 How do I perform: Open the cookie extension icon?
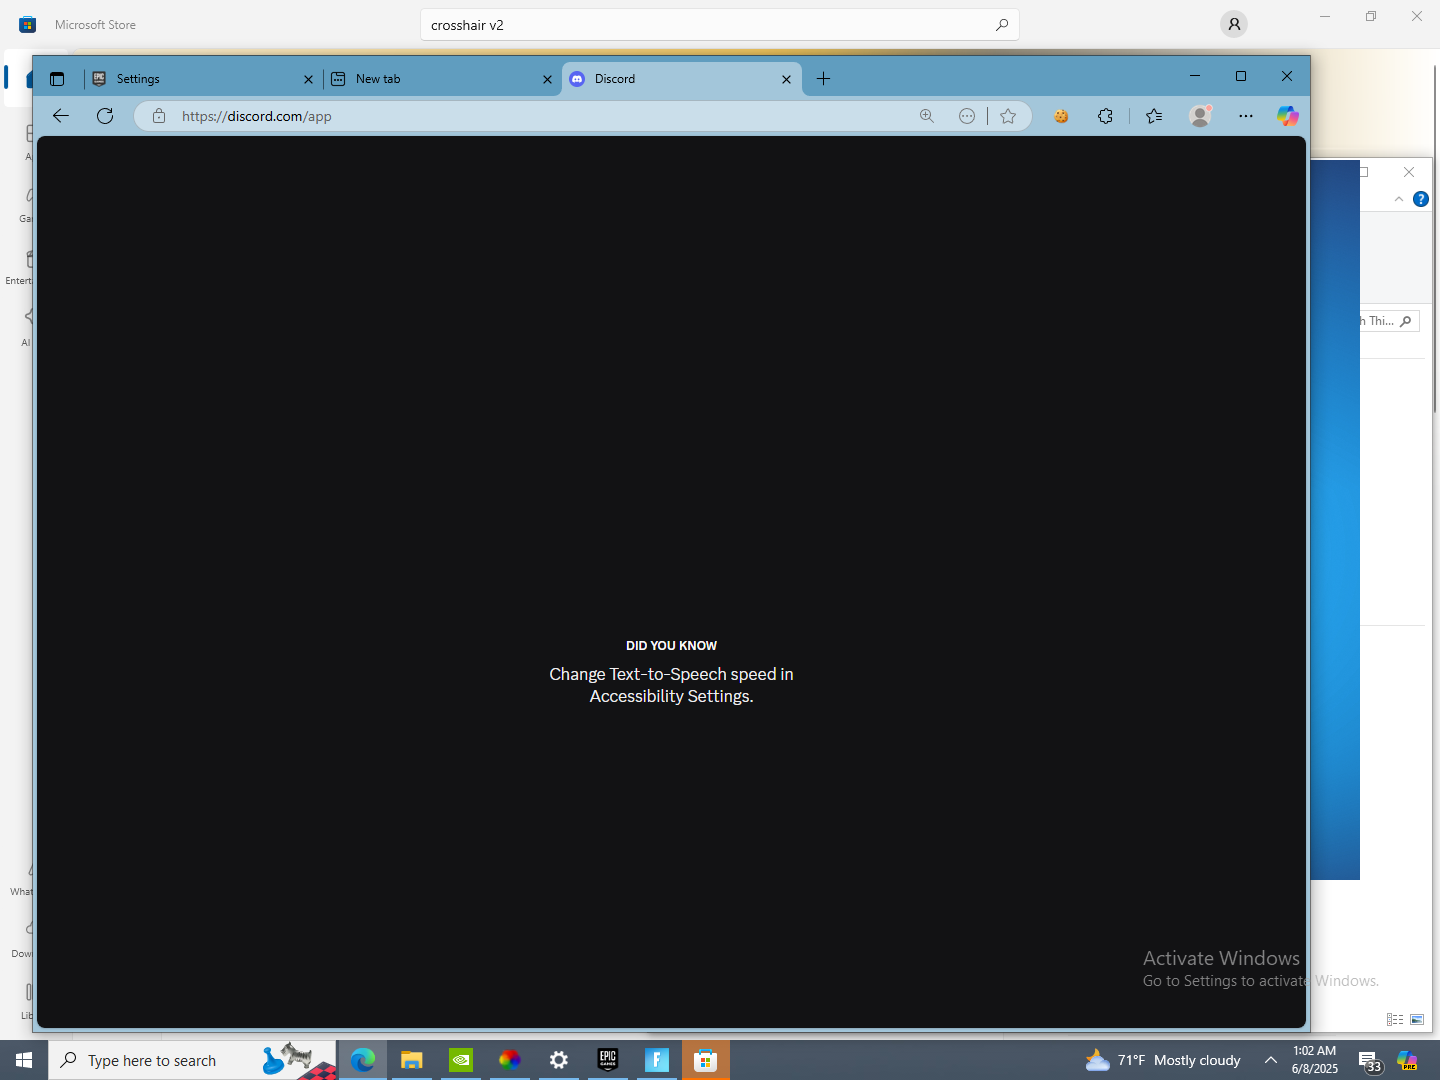pyautogui.click(x=1061, y=116)
